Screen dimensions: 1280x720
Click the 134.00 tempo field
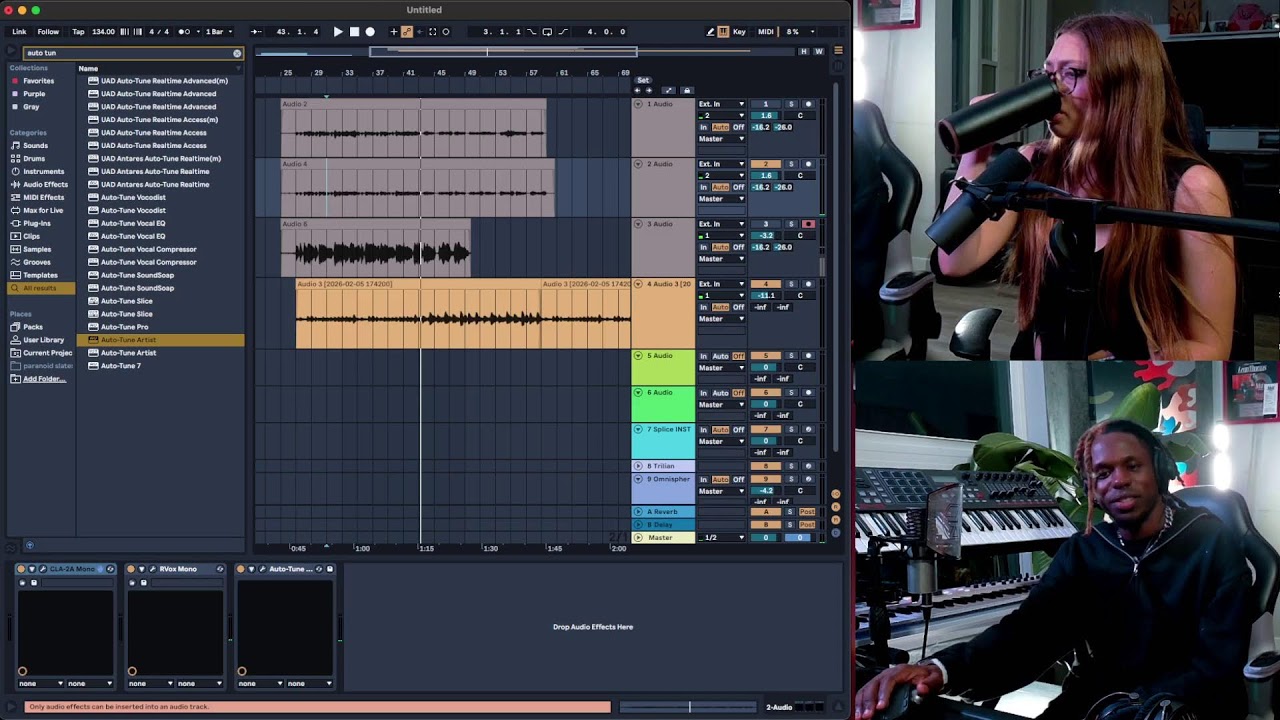pos(103,32)
